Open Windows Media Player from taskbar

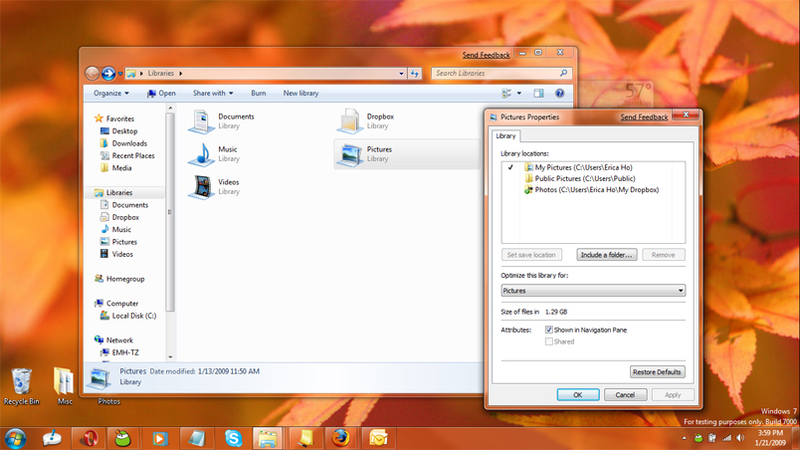point(160,438)
